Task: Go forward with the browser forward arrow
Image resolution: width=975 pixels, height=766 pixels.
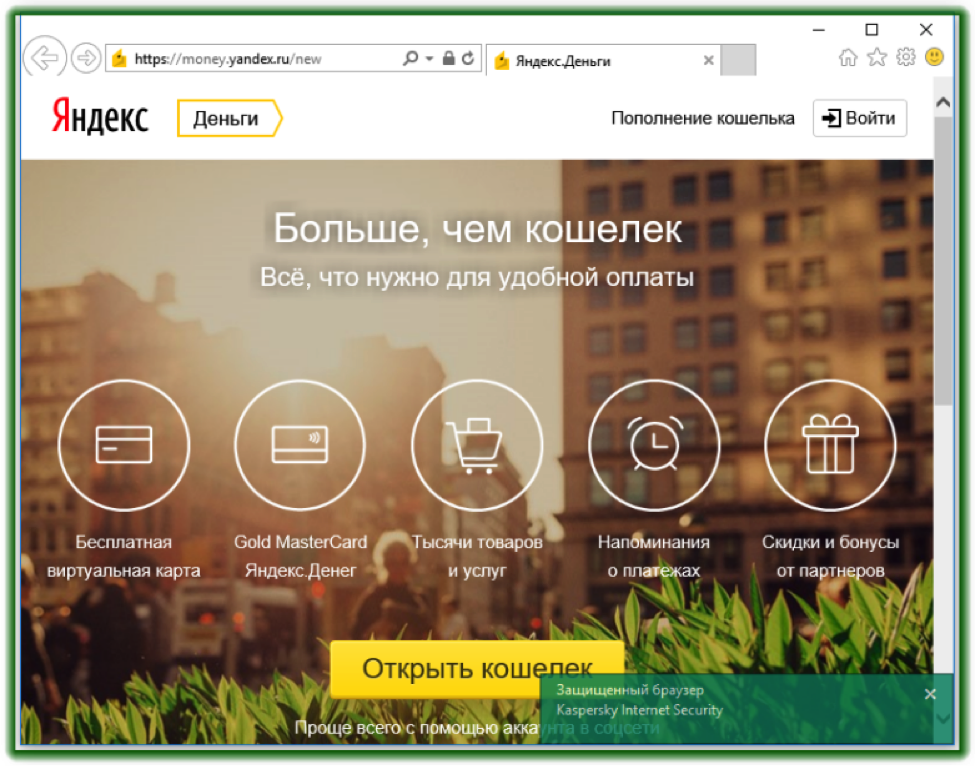Action: click(x=86, y=58)
